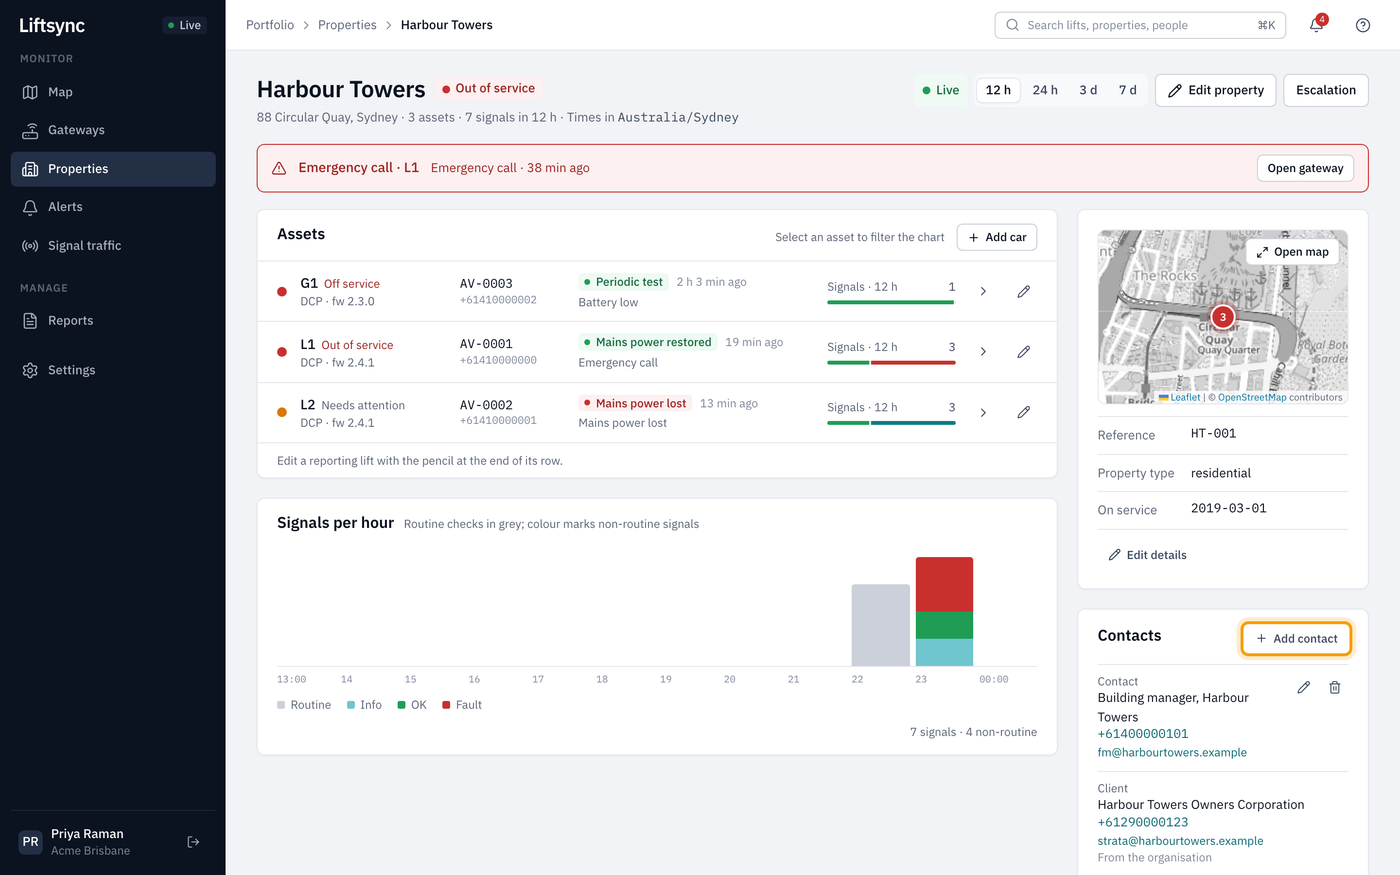
Task: Go to Portfolio in the breadcrumb
Action: click(x=270, y=25)
